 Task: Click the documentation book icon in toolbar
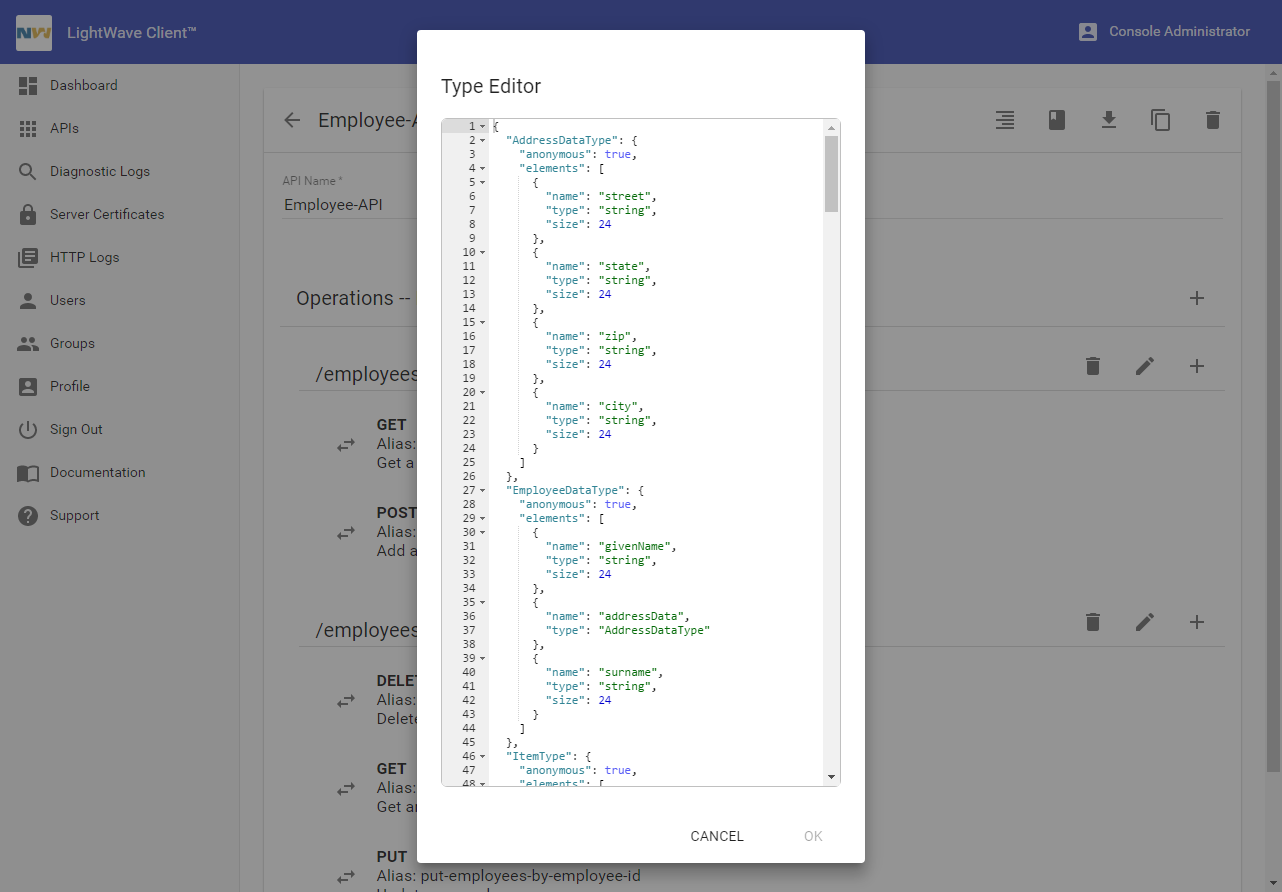(x=1056, y=120)
